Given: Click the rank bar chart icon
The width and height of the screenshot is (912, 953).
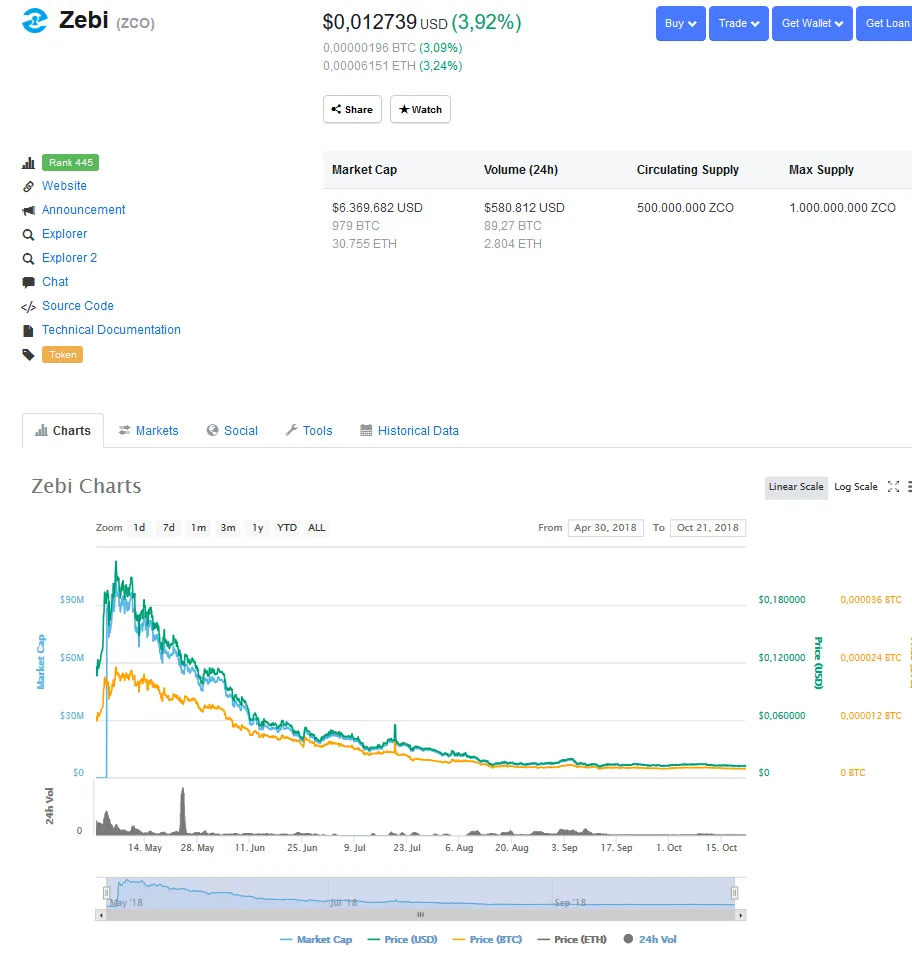Looking at the screenshot, I should pos(28,163).
